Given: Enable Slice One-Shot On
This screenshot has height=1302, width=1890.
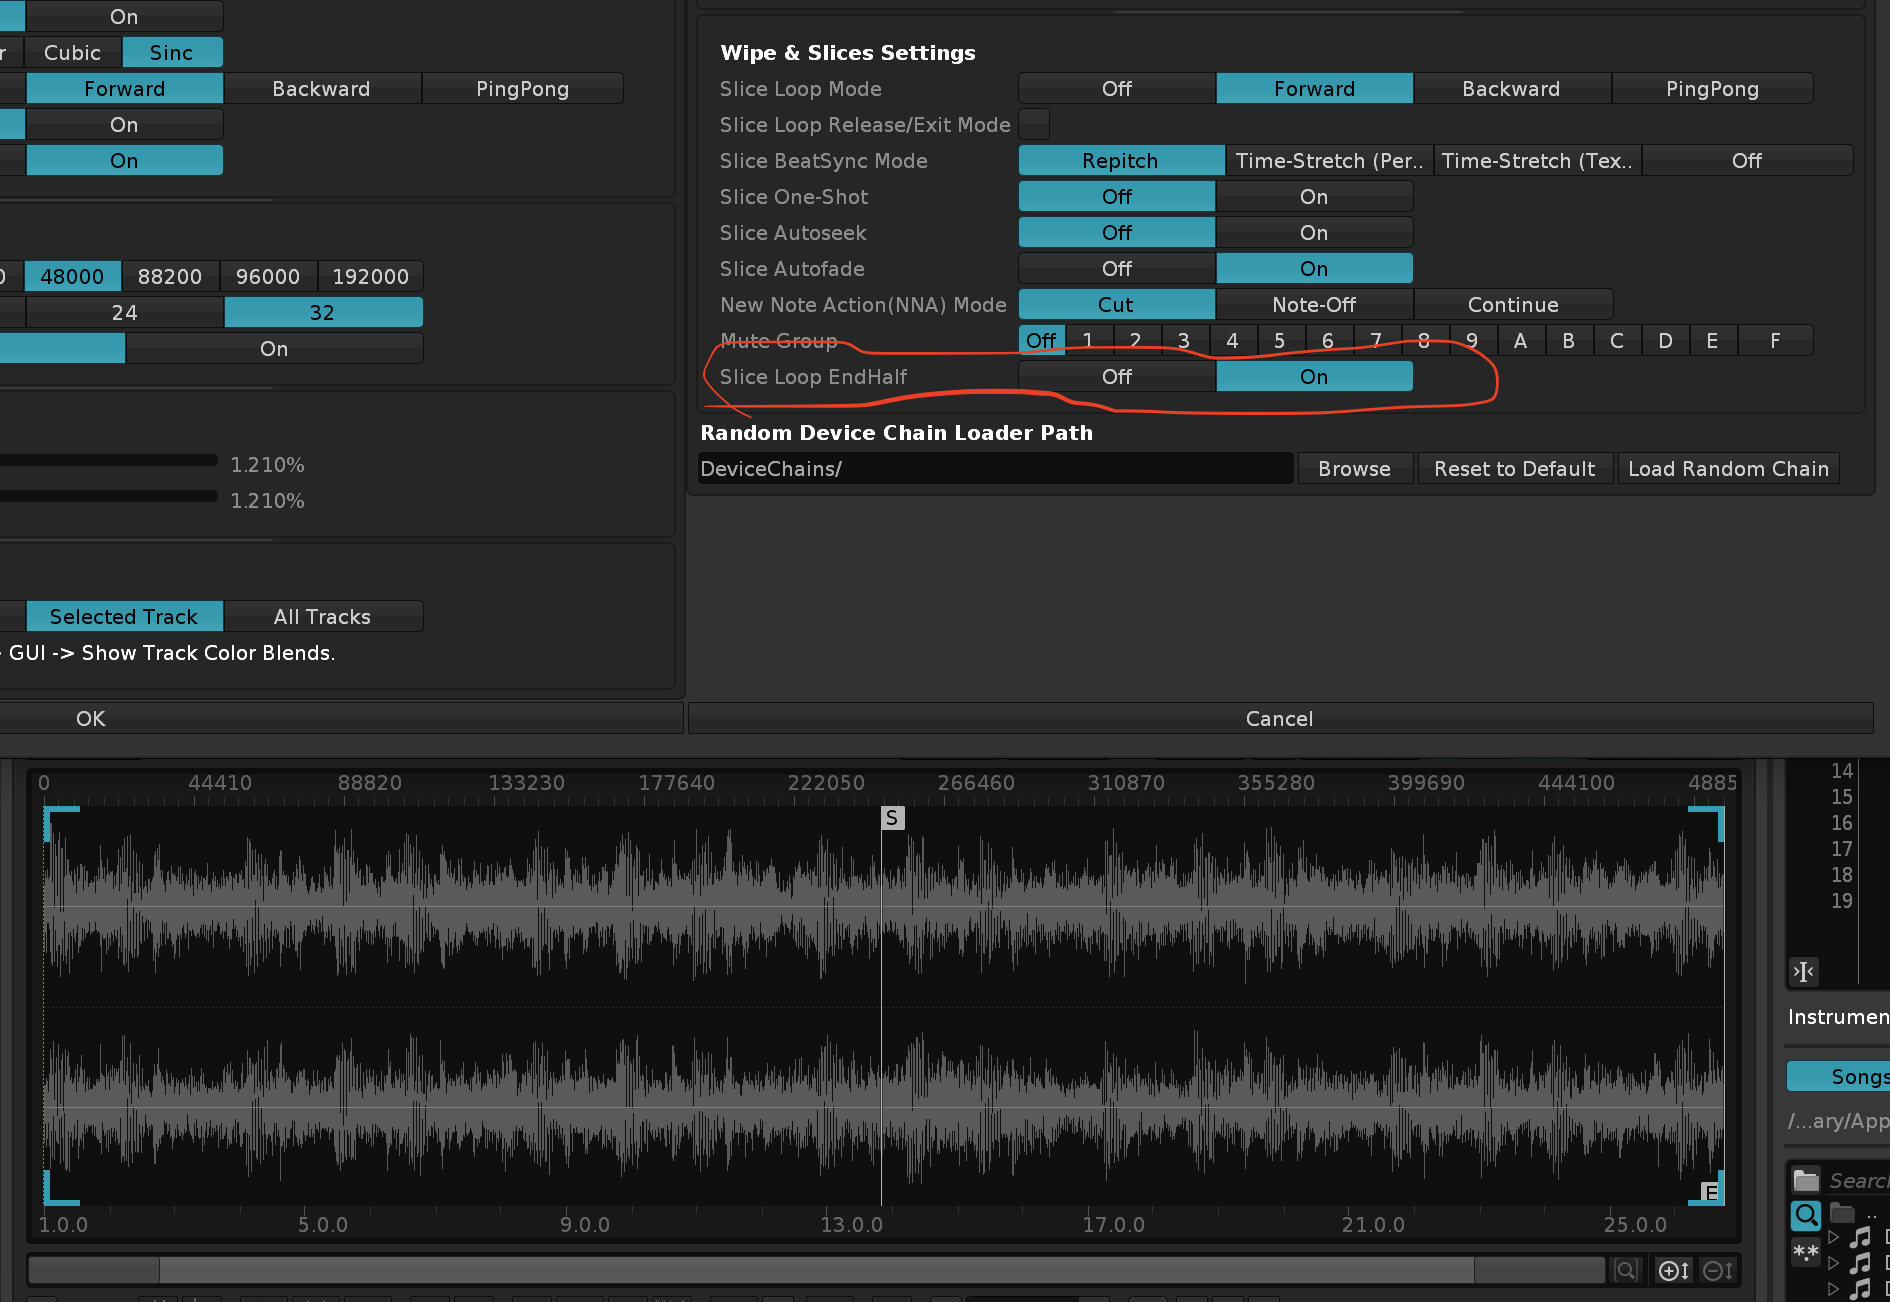Looking at the screenshot, I should click(1313, 197).
